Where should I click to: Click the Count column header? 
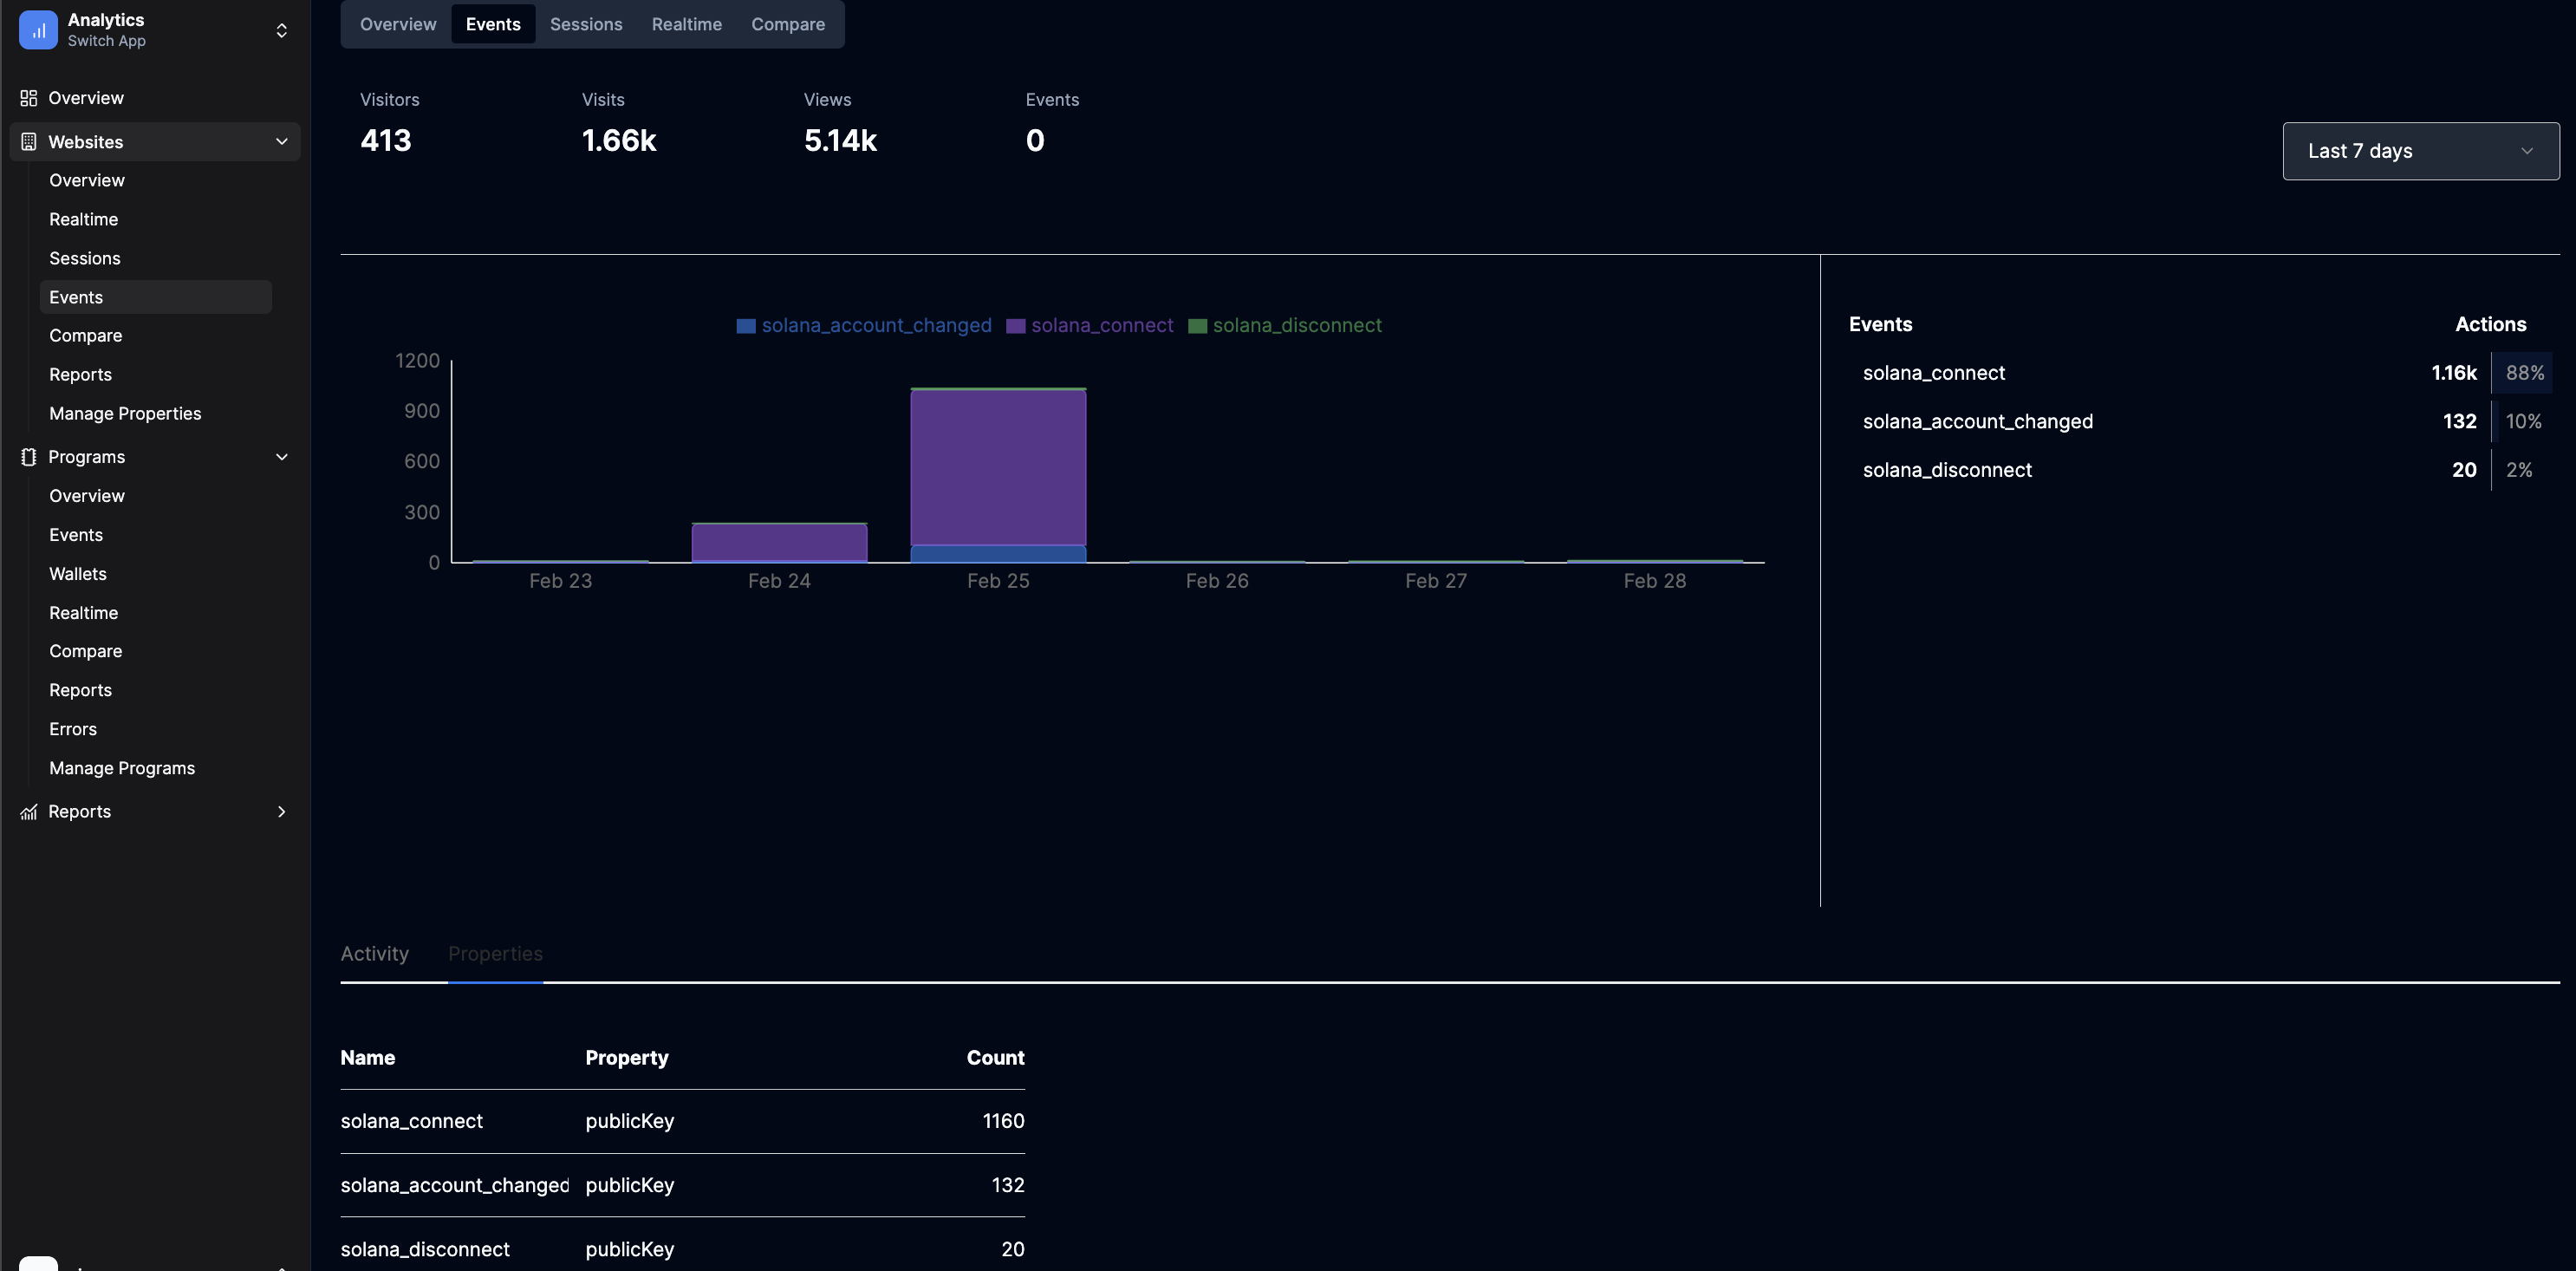tap(995, 1058)
